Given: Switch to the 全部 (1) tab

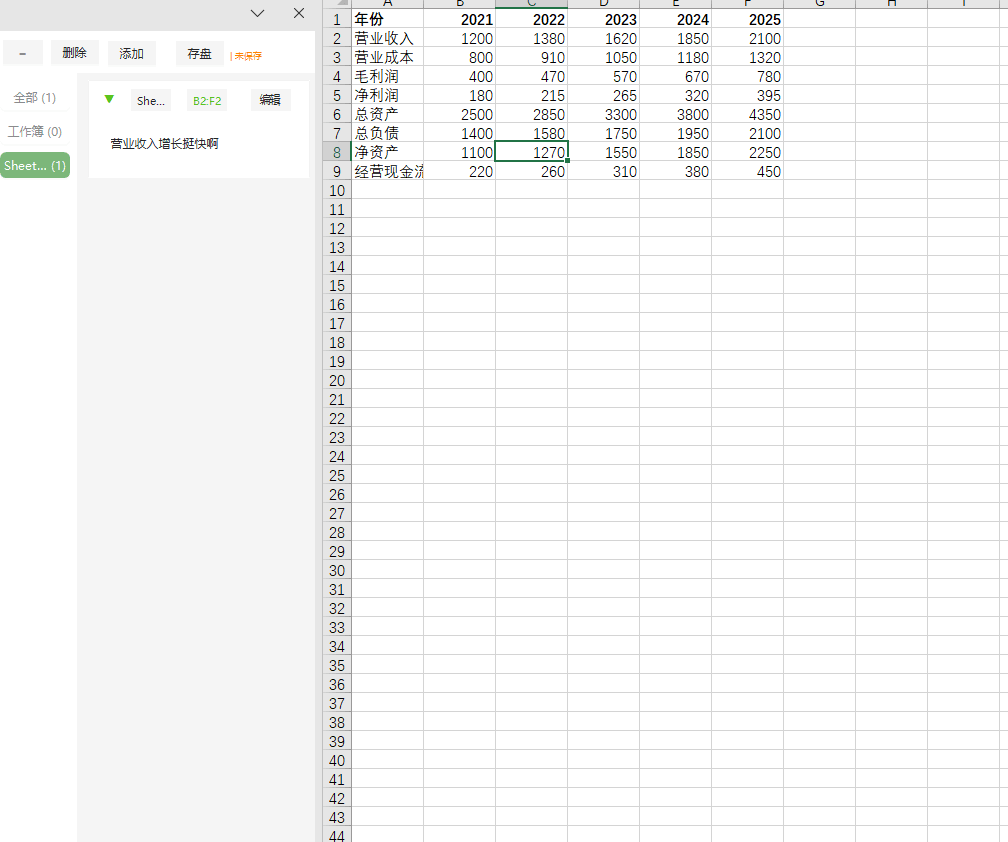Looking at the screenshot, I should [35, 98].
